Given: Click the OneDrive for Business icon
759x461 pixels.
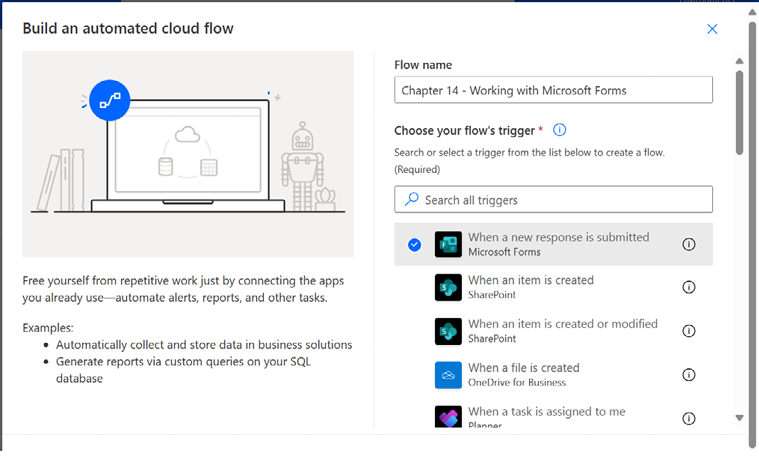Looking at the screenshot, I should pyautogui.click(x=448, y=375).
